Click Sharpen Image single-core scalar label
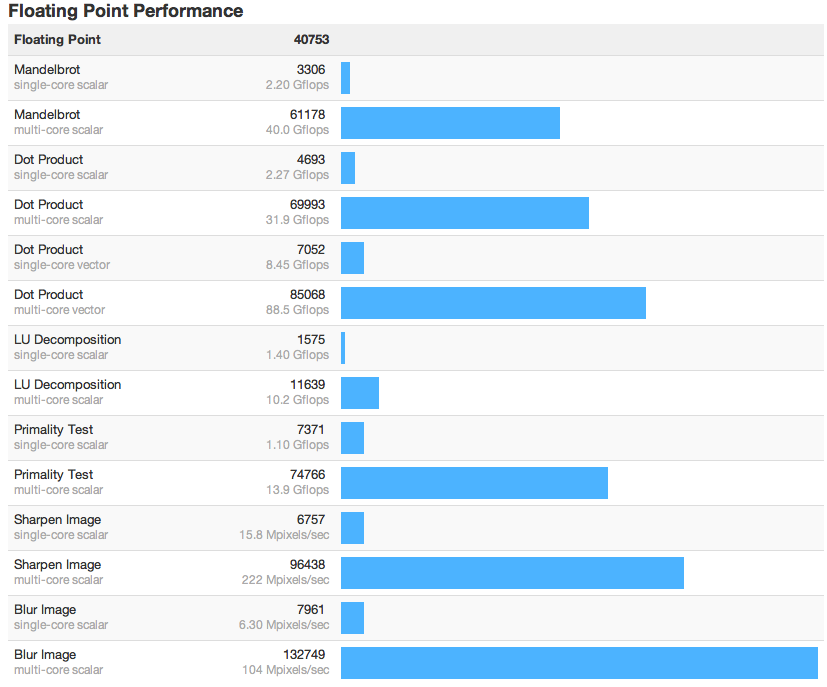This screenshot has height=687, width=827. point(57,520)
